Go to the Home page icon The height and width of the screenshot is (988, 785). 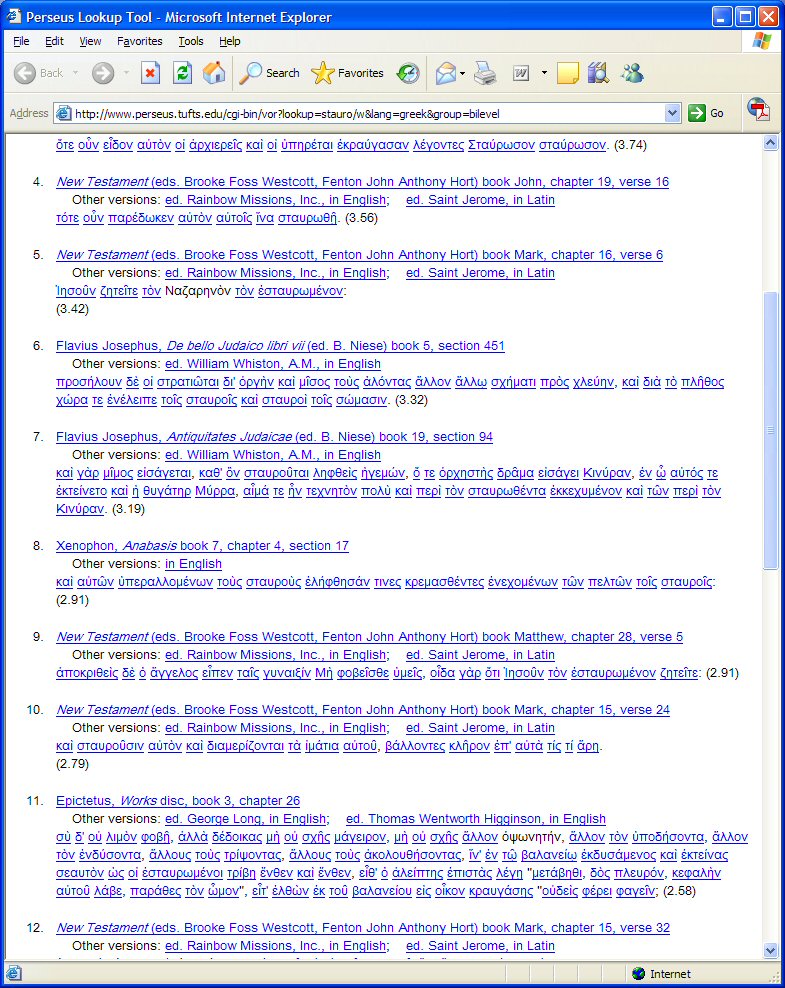coord(214,73)
